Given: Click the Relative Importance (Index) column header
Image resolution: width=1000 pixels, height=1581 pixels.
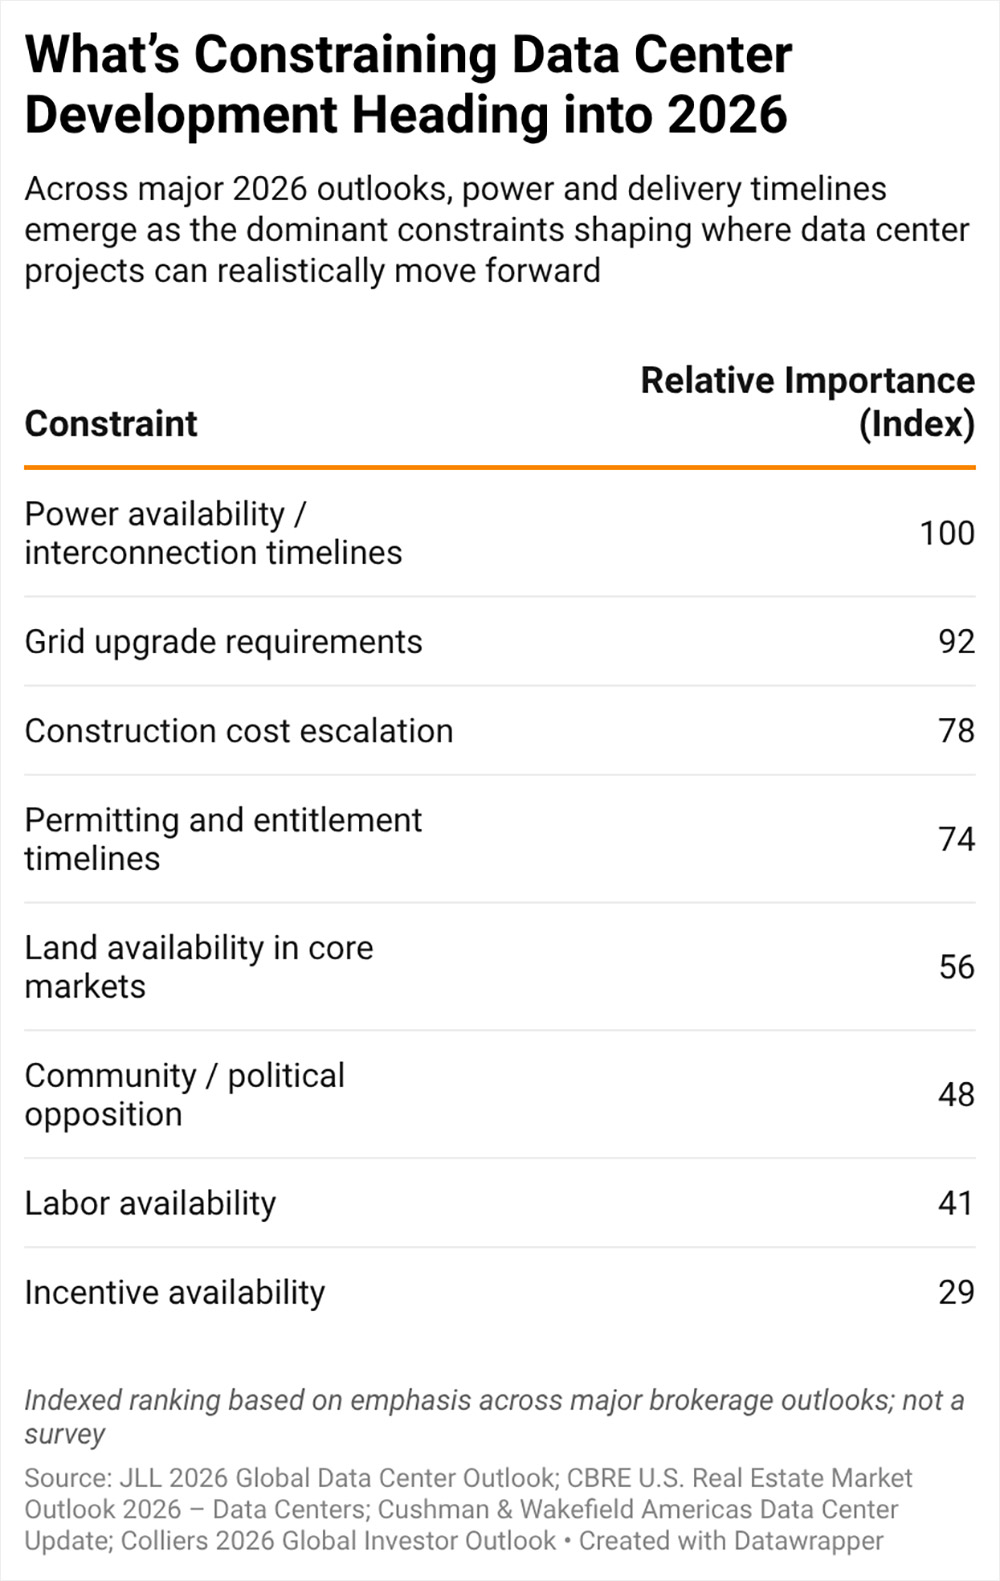Looking at the screenshot, I should (x=807, y=402).
